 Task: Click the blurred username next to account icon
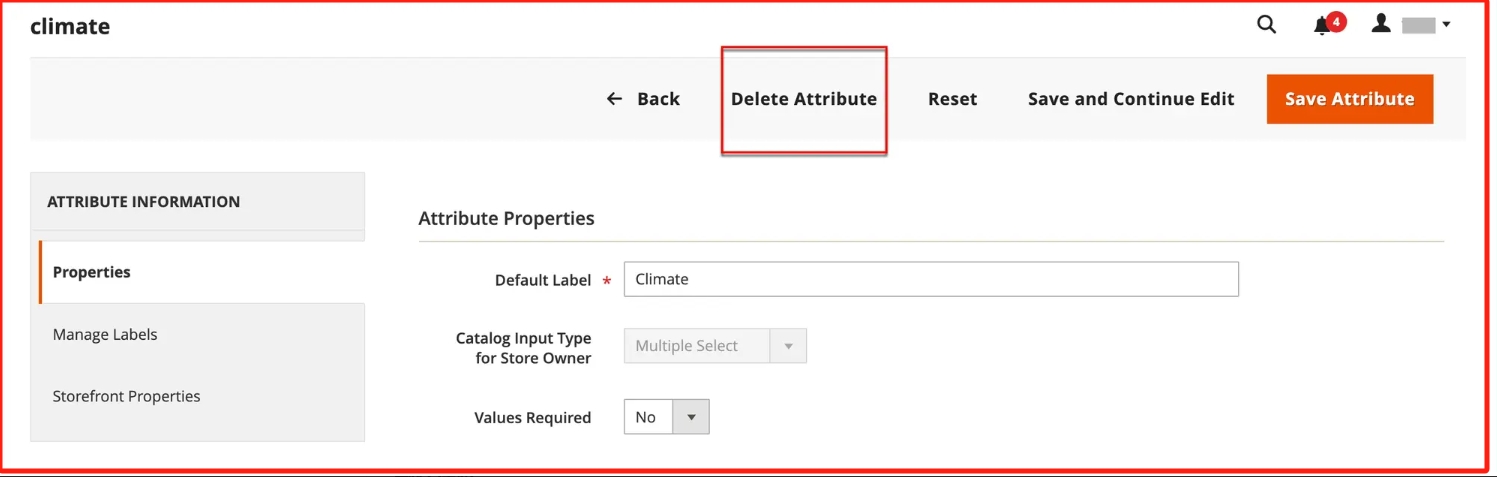(1418, 26)
